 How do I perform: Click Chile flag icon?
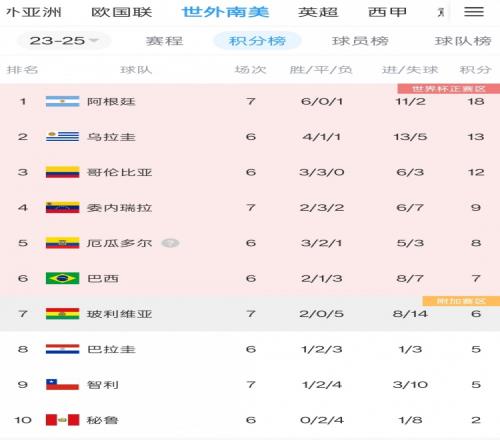point(63,384)
